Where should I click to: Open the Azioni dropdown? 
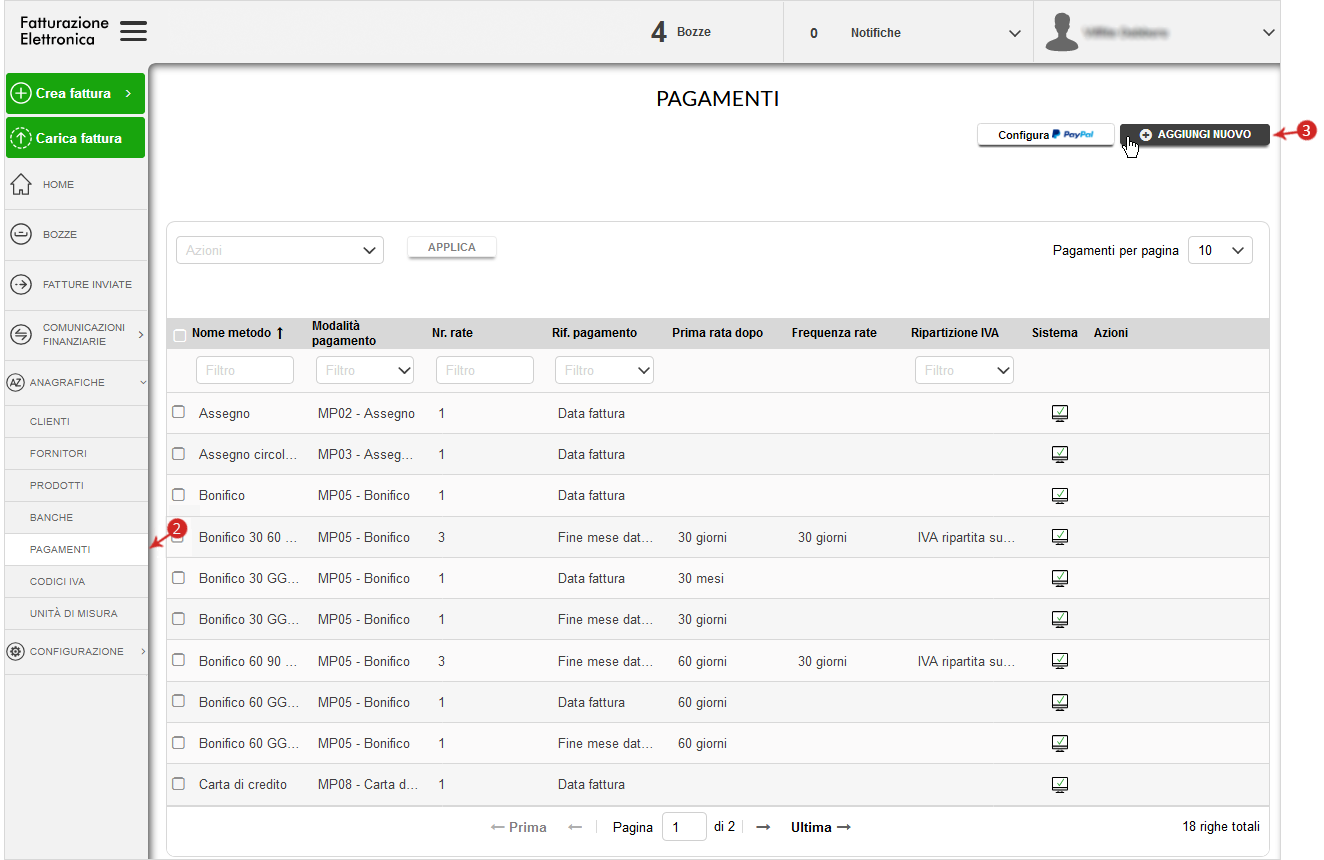click(x=280, y=250)
